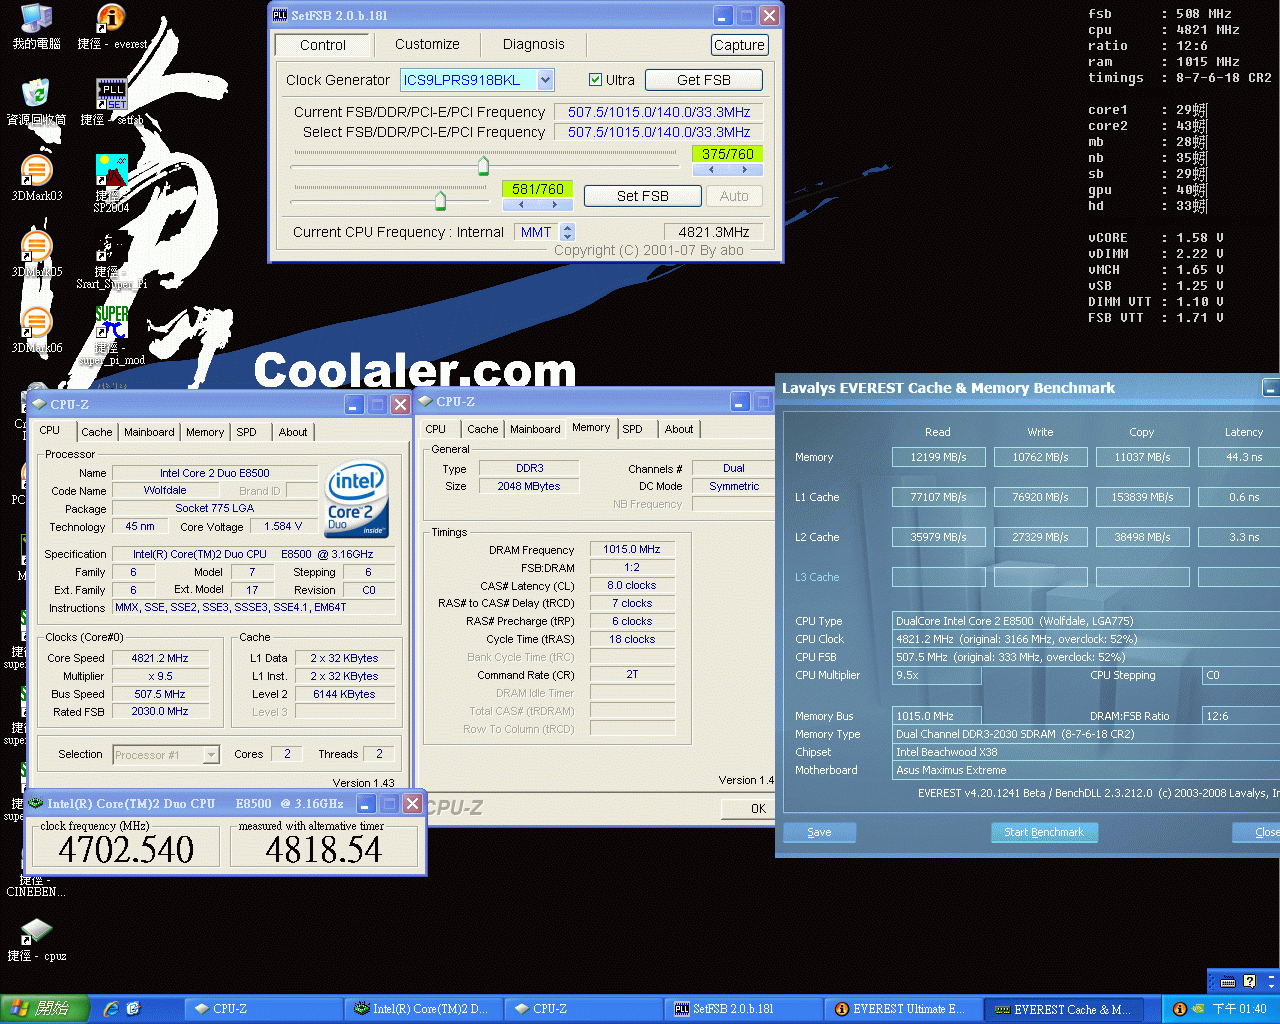Open the Mainboard tab in left CPU-Z window

coord(149,432)
